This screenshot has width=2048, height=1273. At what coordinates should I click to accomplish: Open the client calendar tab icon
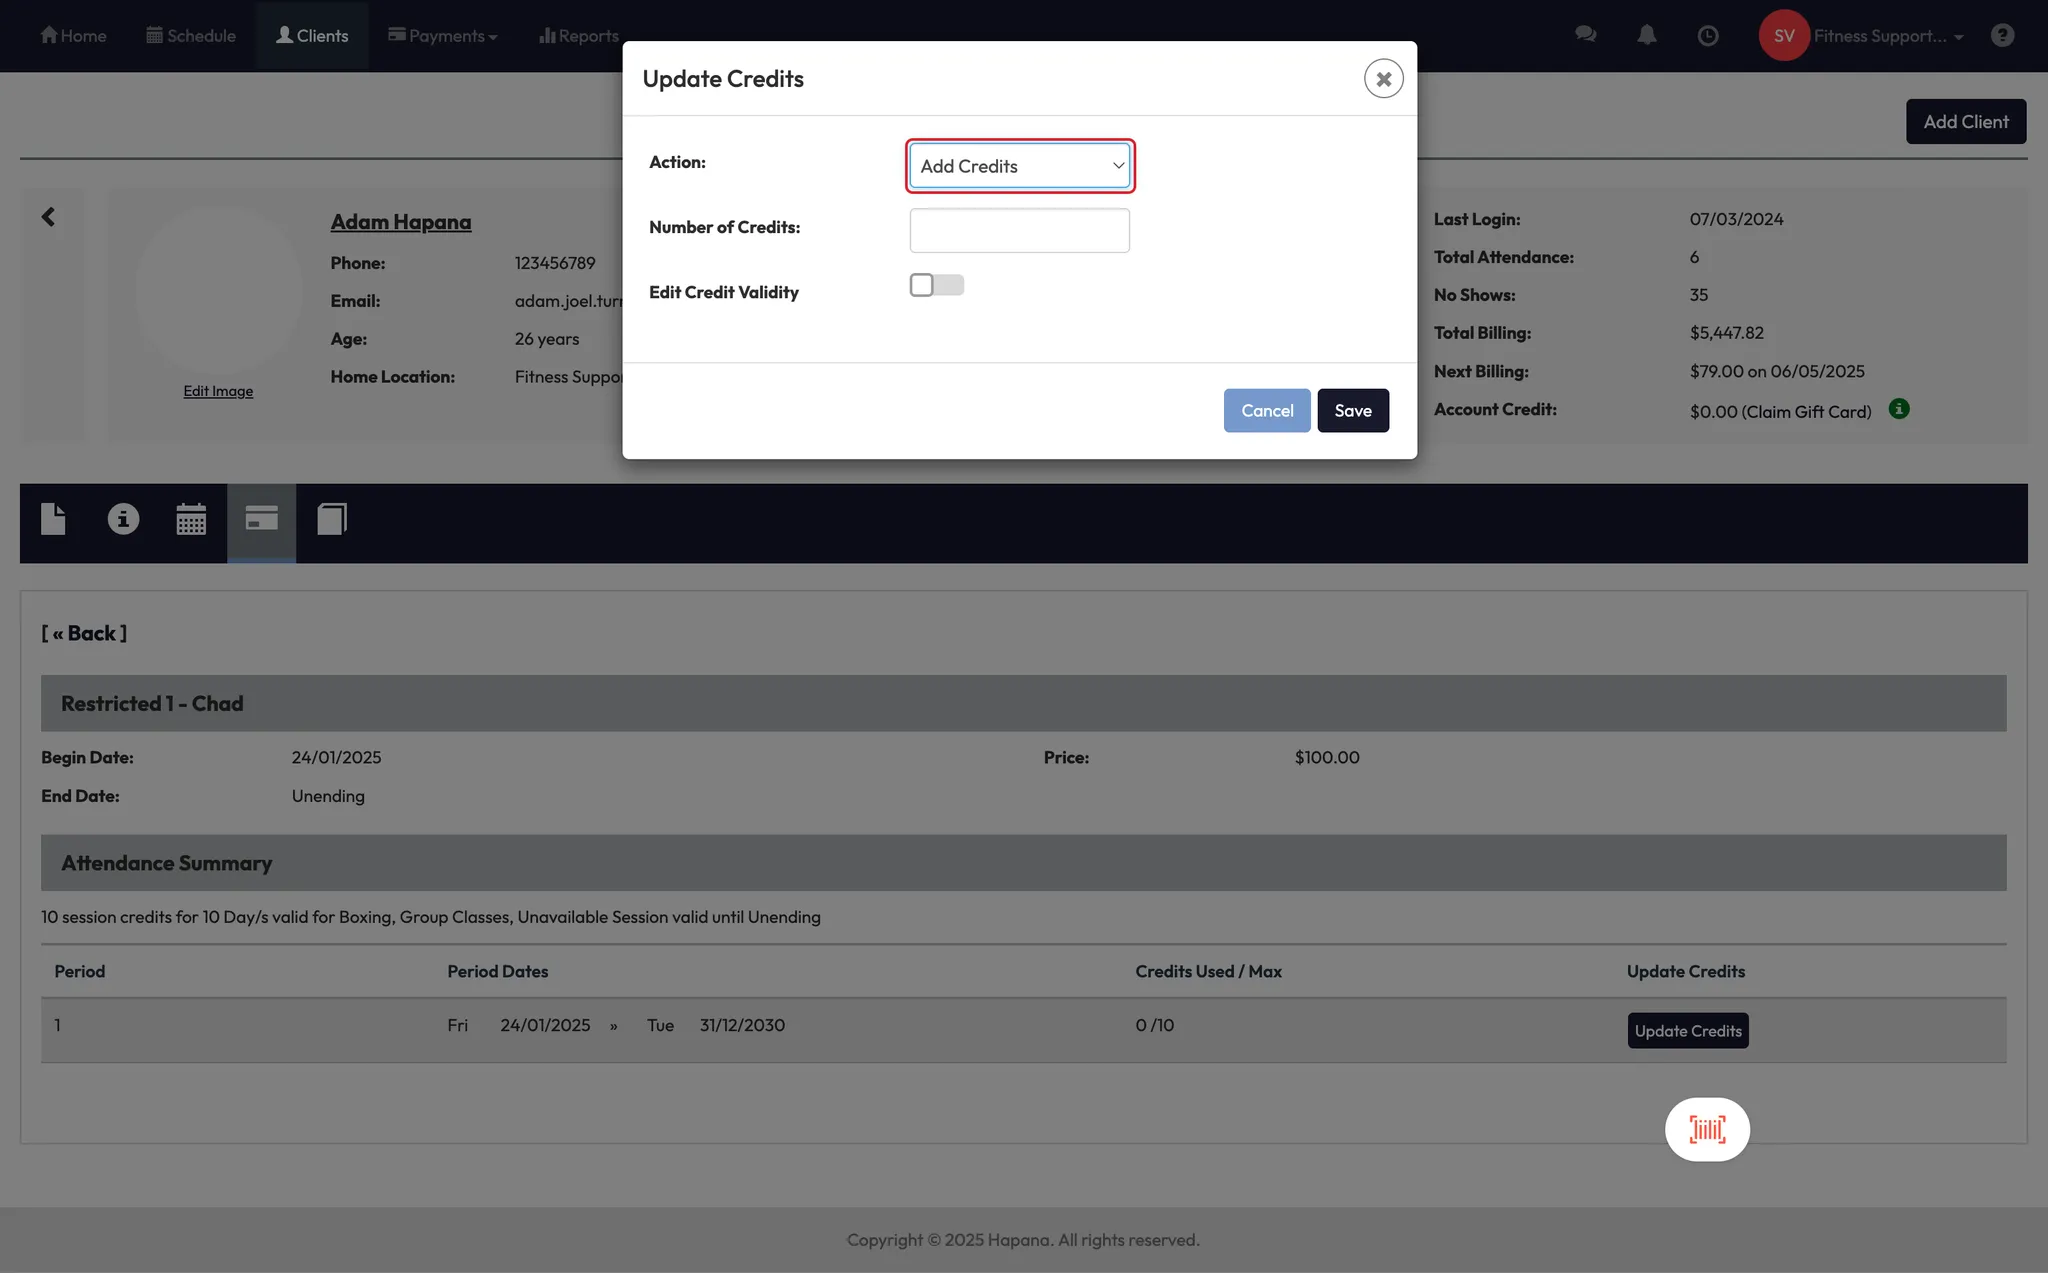[191, 519]
